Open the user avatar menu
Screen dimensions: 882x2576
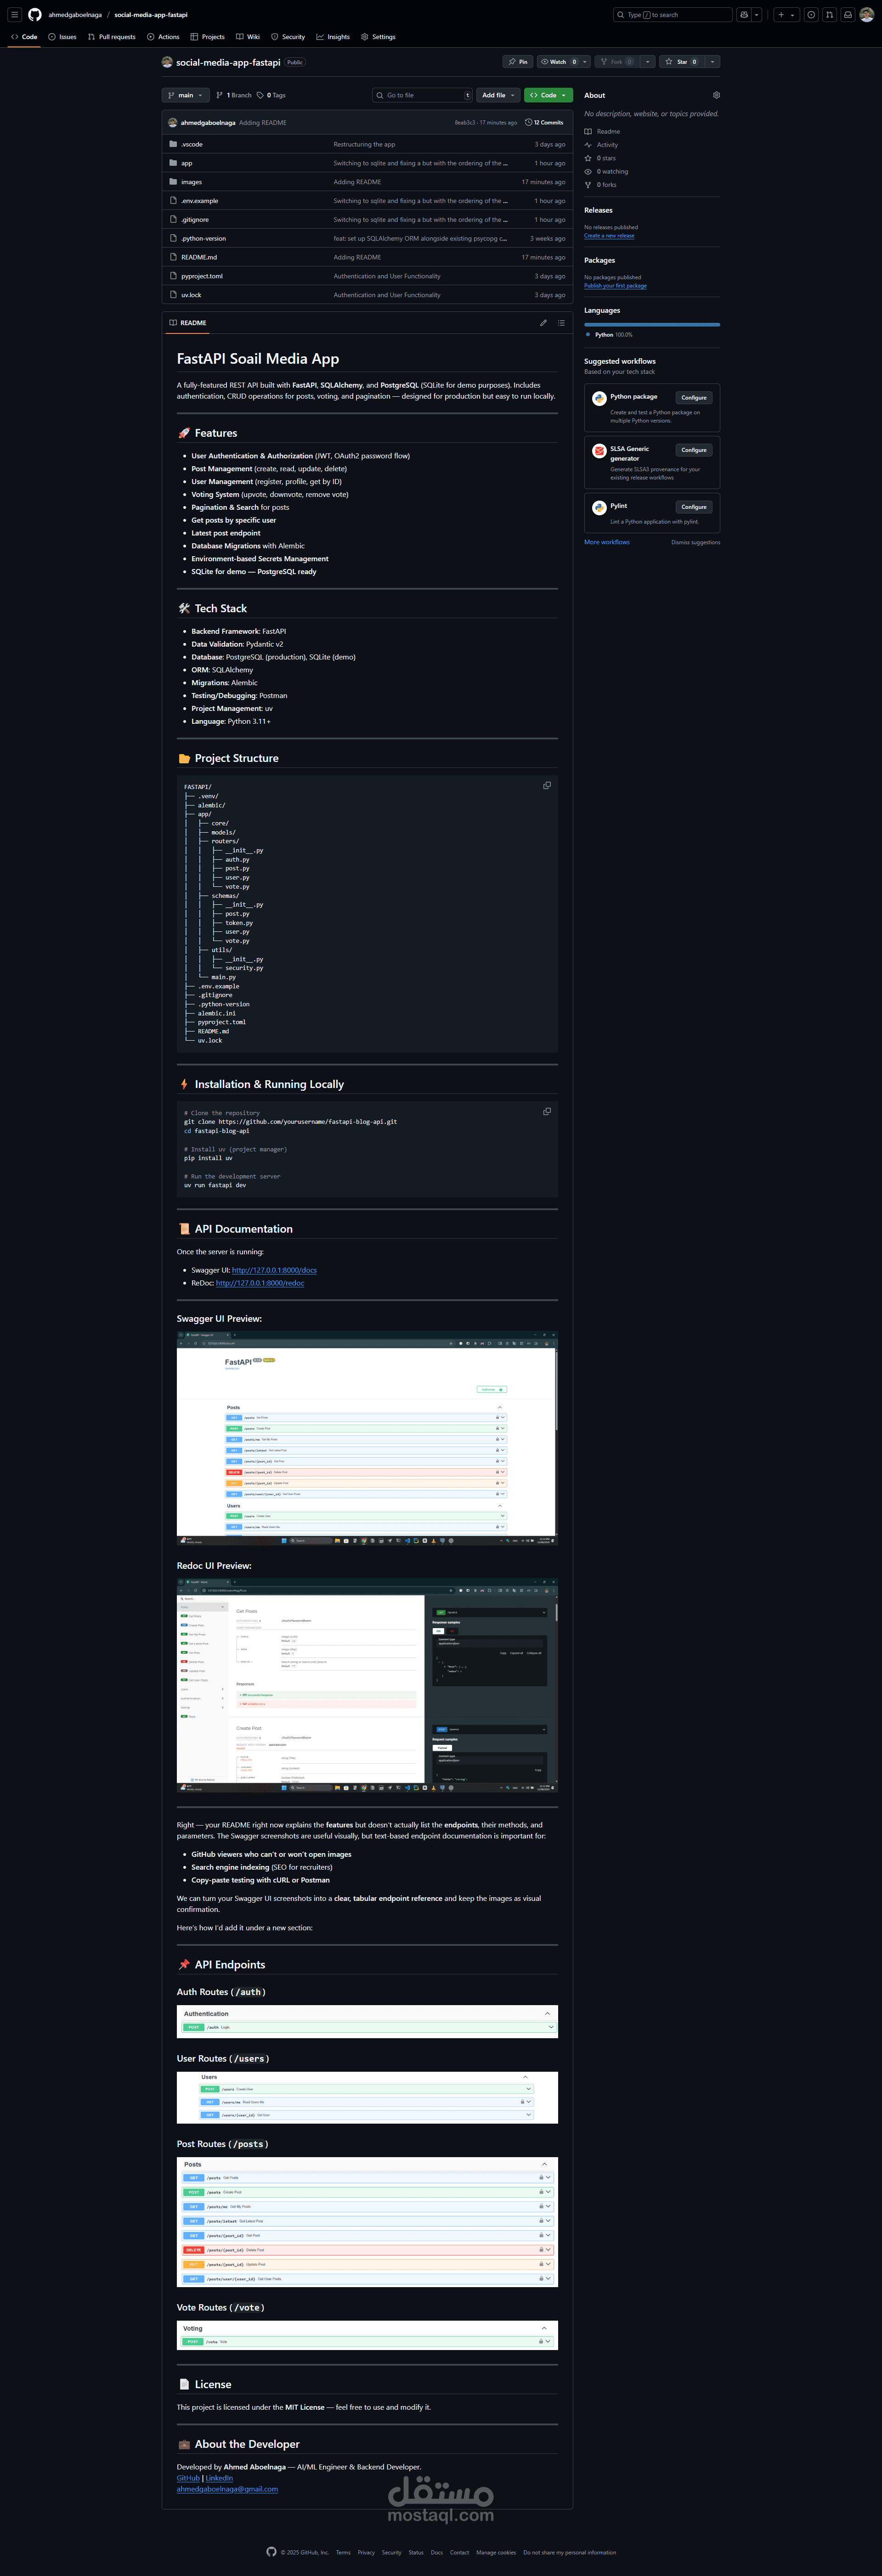point(866,15)
